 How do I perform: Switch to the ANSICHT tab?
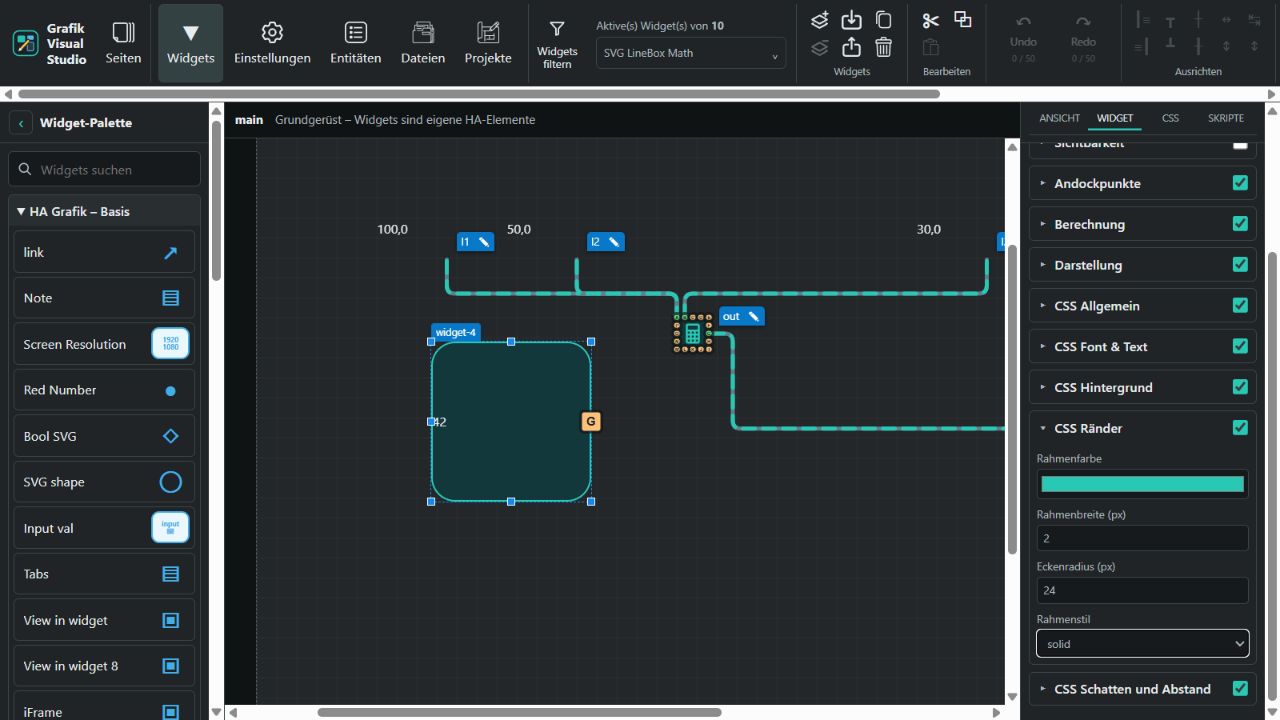click(x=1059, y=118)
